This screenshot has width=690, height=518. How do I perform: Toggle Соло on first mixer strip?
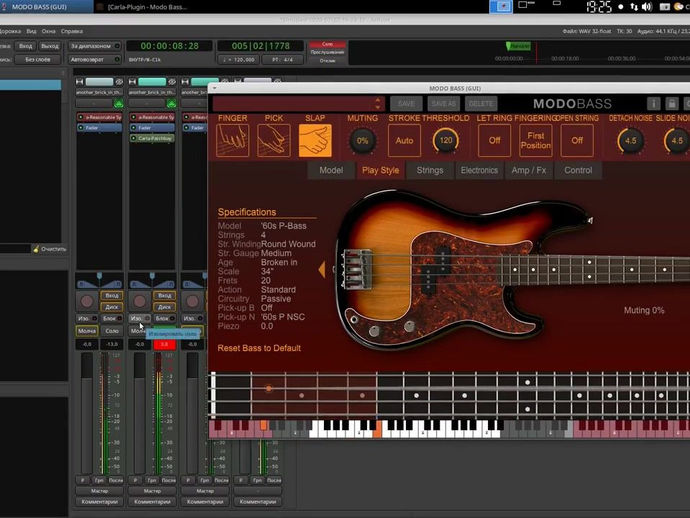pyautogui.click(x=112, y=331)
